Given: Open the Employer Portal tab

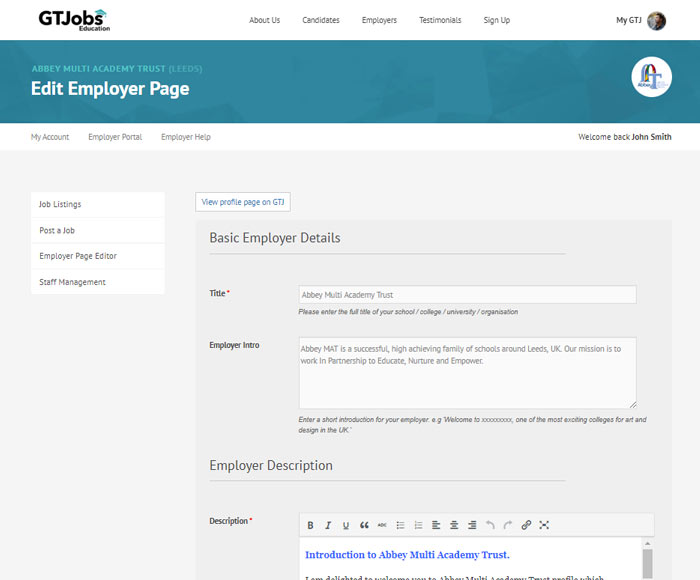Looking at the screenshot, I should click(115, 137).
